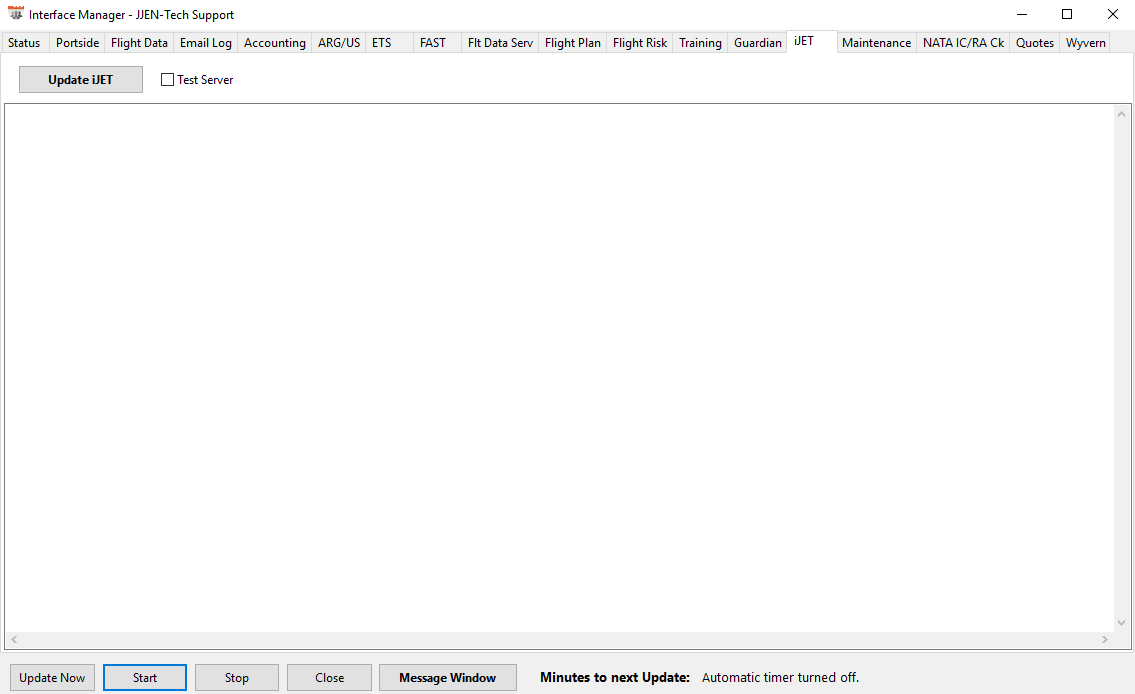Select the Flight Data tab
The image size is (1135, 694).
(x=139, y=43)
